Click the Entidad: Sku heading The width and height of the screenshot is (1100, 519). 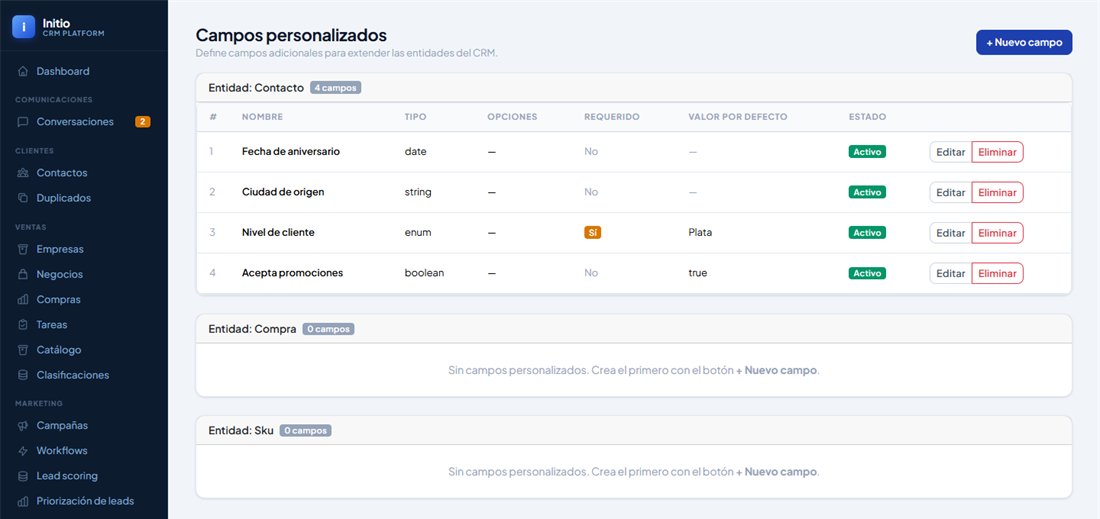pos(241,431)
